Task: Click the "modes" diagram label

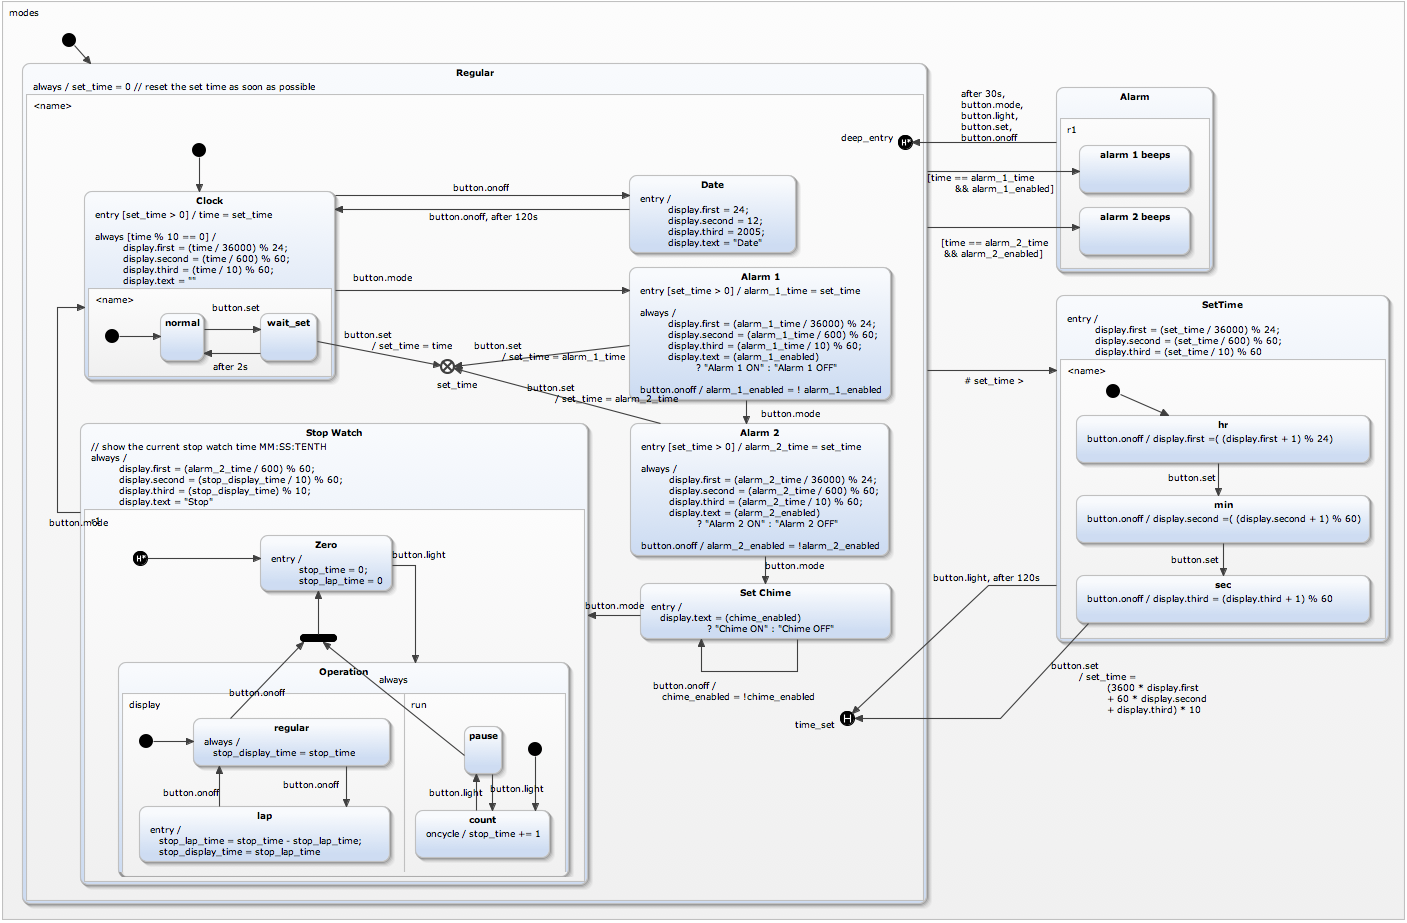Action: (23, 12)
